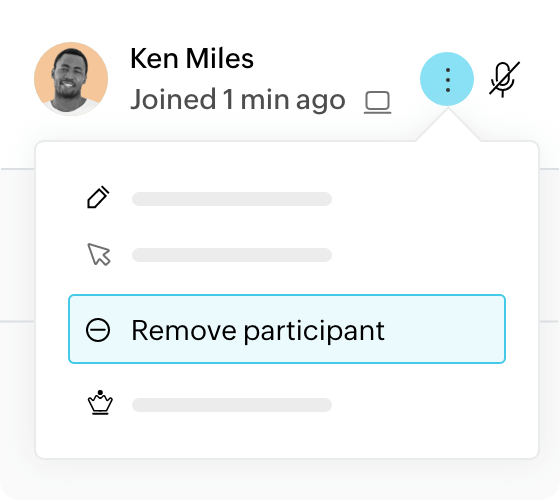Open the three-dot more options button
This screenshot has height=500, width=560.
(x=447, y=79)
